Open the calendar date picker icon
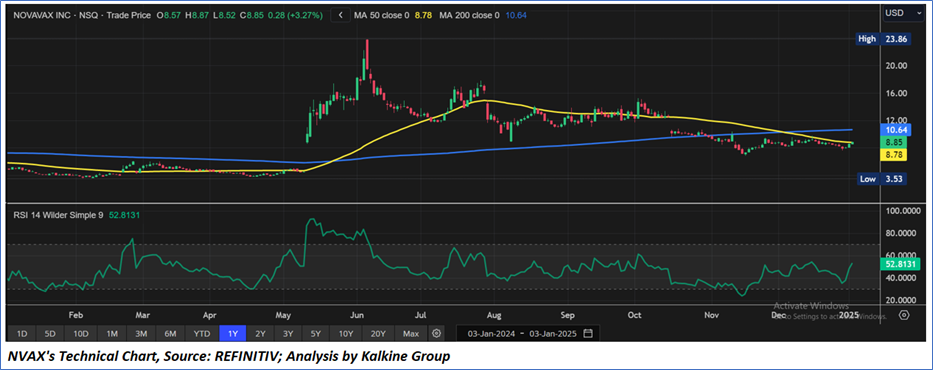Viewport: 933px width, 370px height. click(x=588, y=333)
